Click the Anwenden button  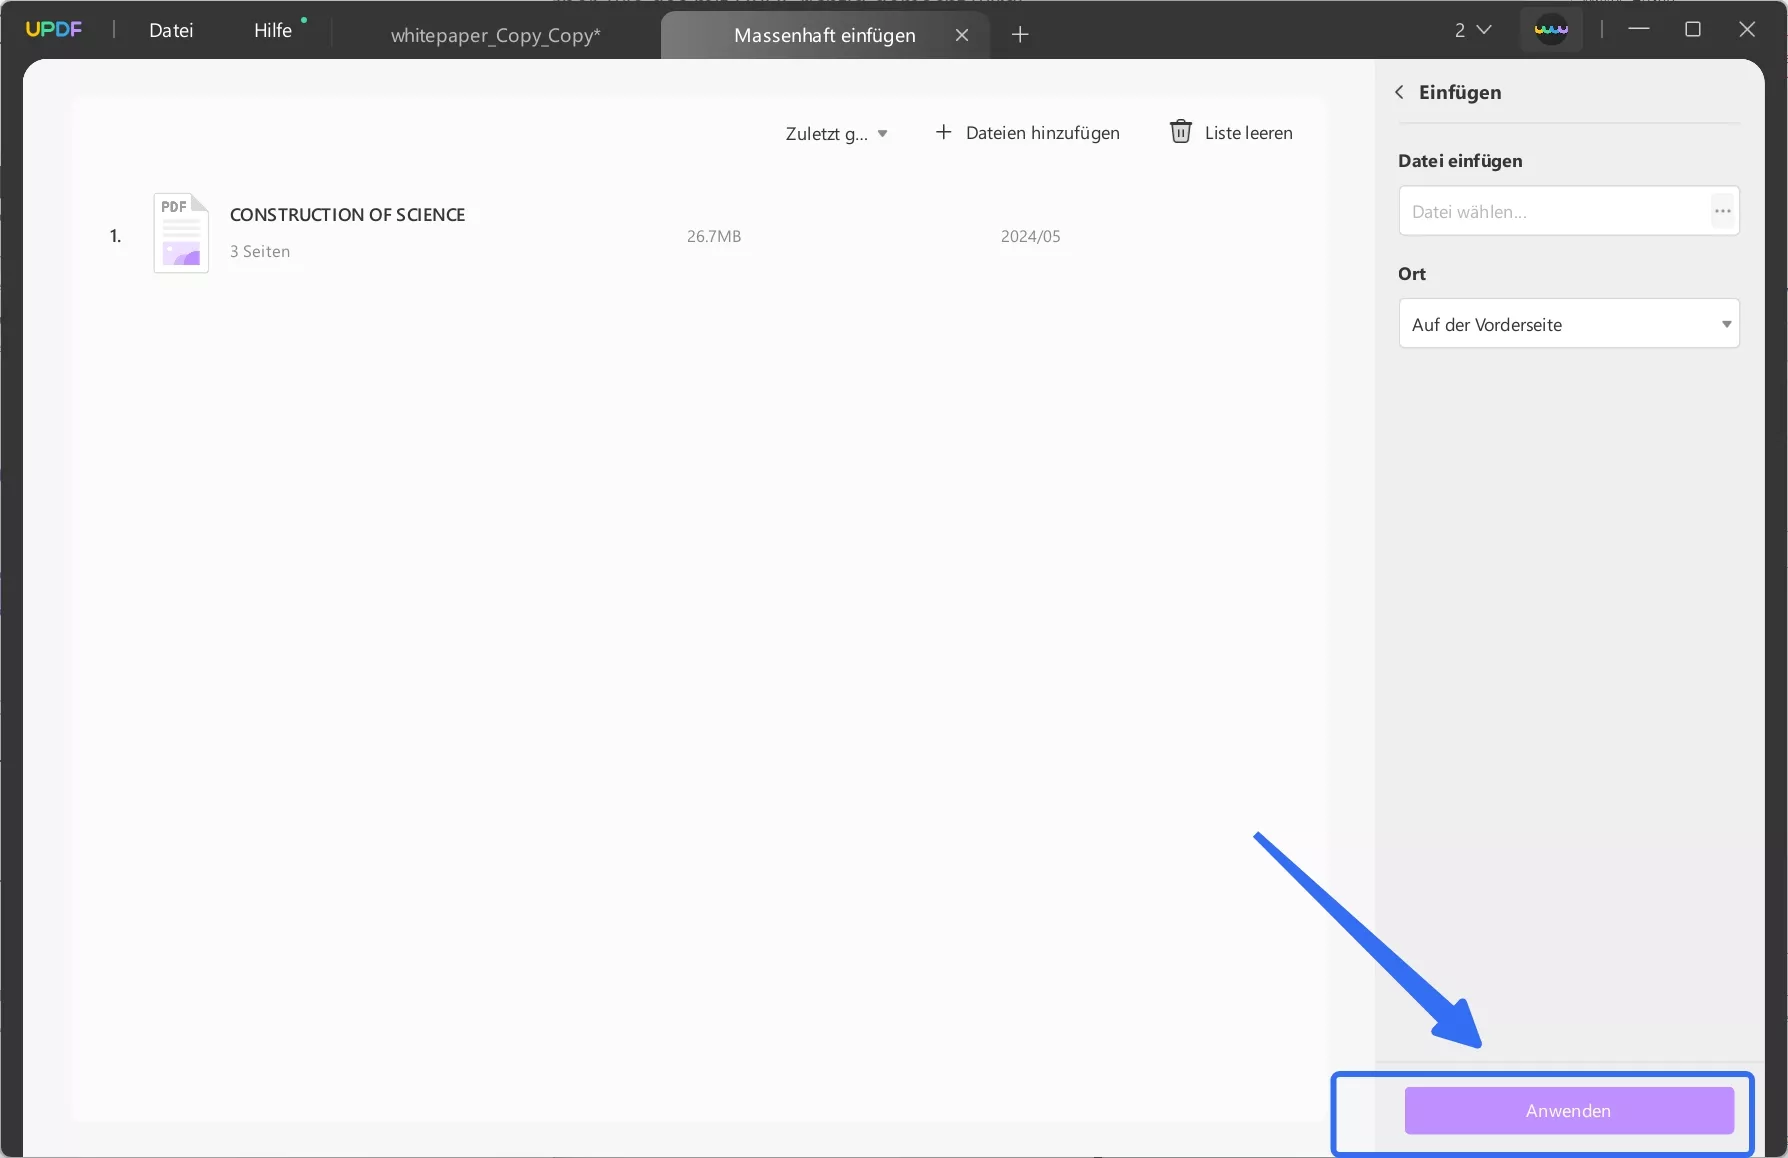[1569, 1111]
